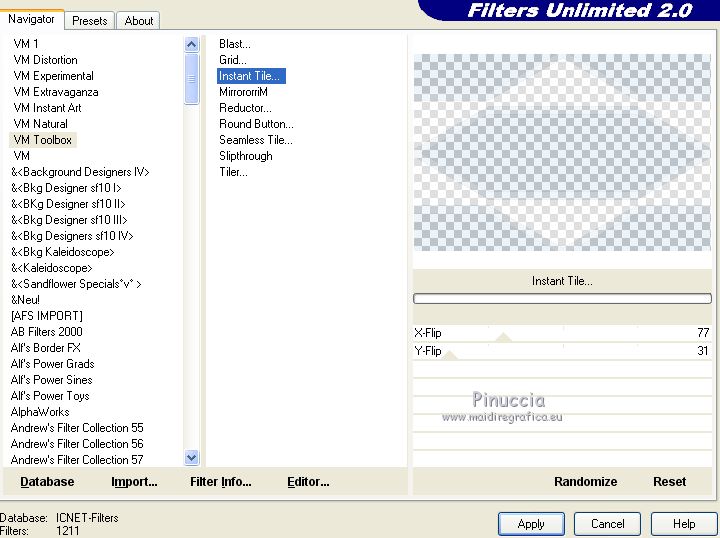
Task: Select Alf's Power Sines category
Action: click(x=51, y=380)
